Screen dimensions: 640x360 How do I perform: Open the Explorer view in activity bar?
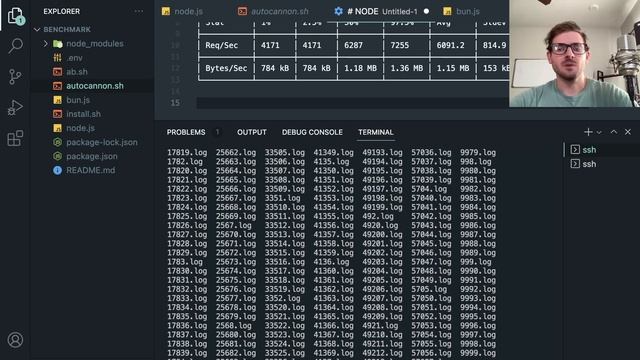(16, 16)
